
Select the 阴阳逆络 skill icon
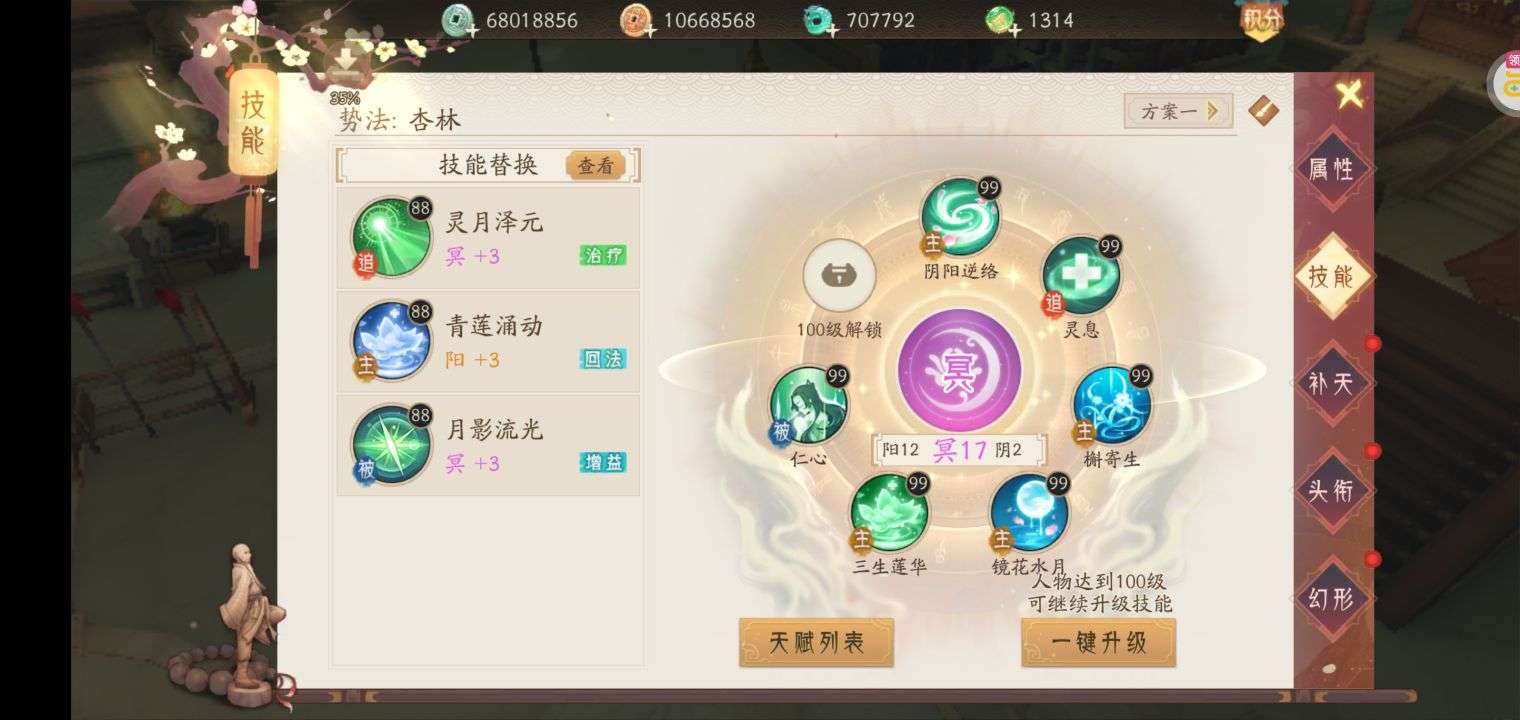point(959,217)
